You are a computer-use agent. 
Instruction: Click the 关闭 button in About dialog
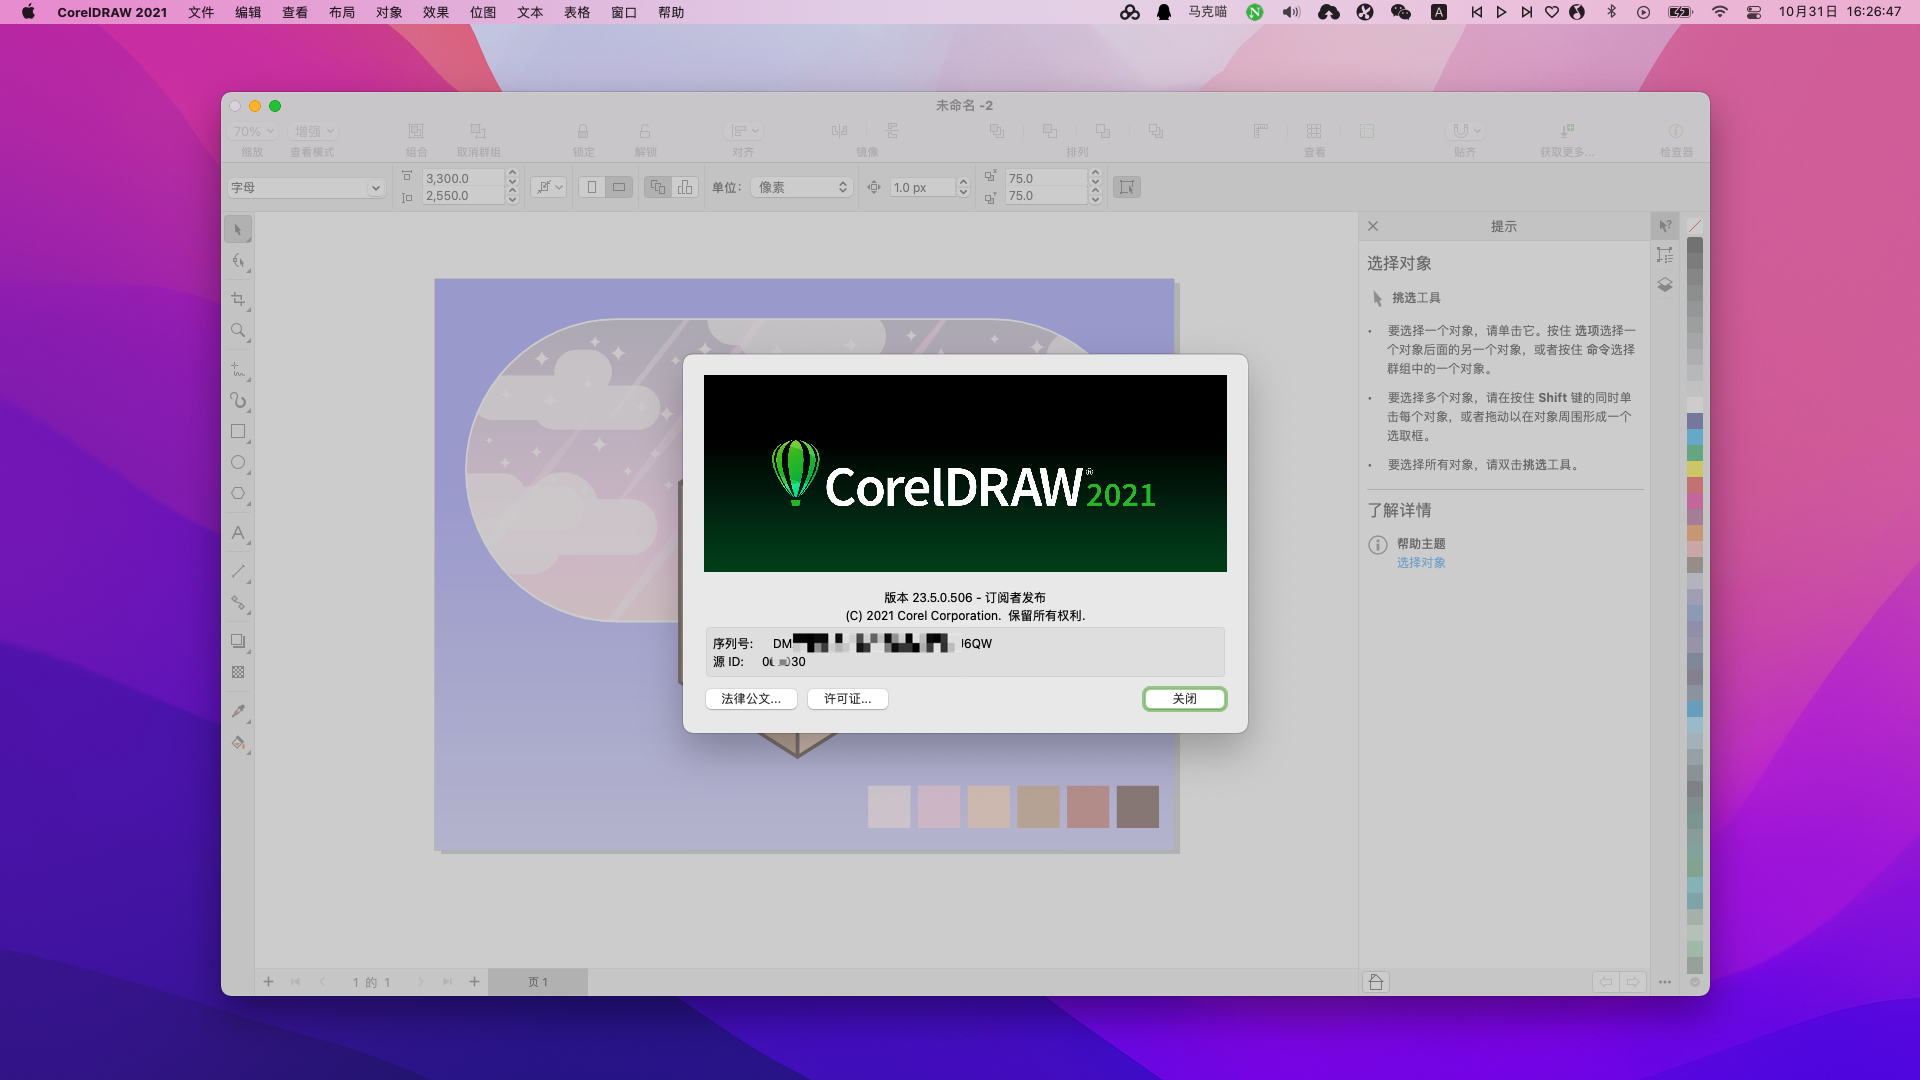tap(1184, 699)
